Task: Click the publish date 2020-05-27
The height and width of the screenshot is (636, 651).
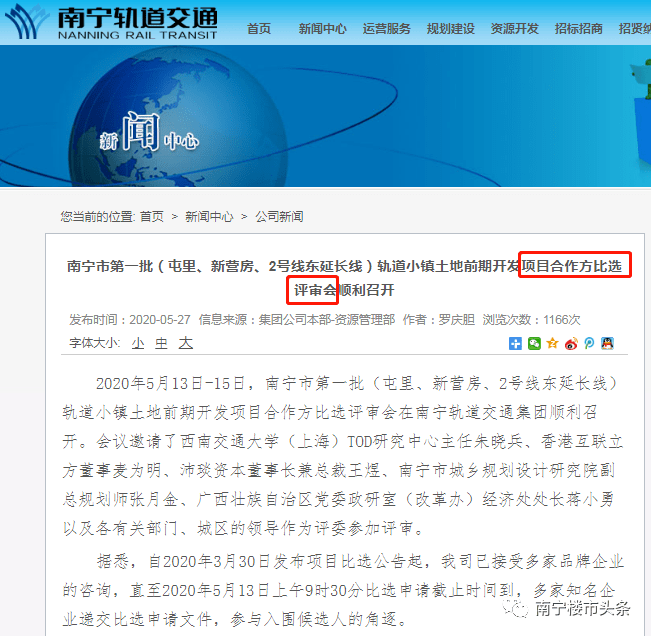Action: coord(160,320)
